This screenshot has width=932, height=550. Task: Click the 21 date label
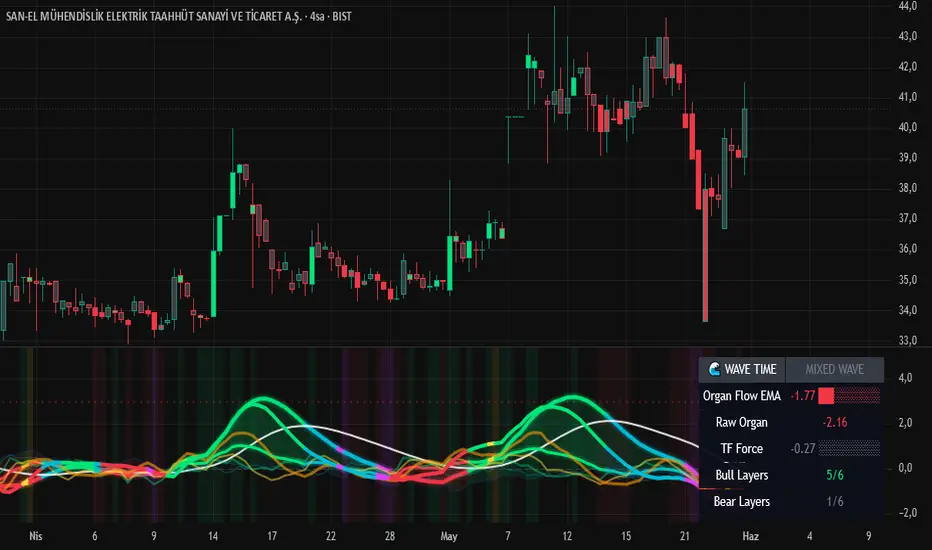point(685,536)
